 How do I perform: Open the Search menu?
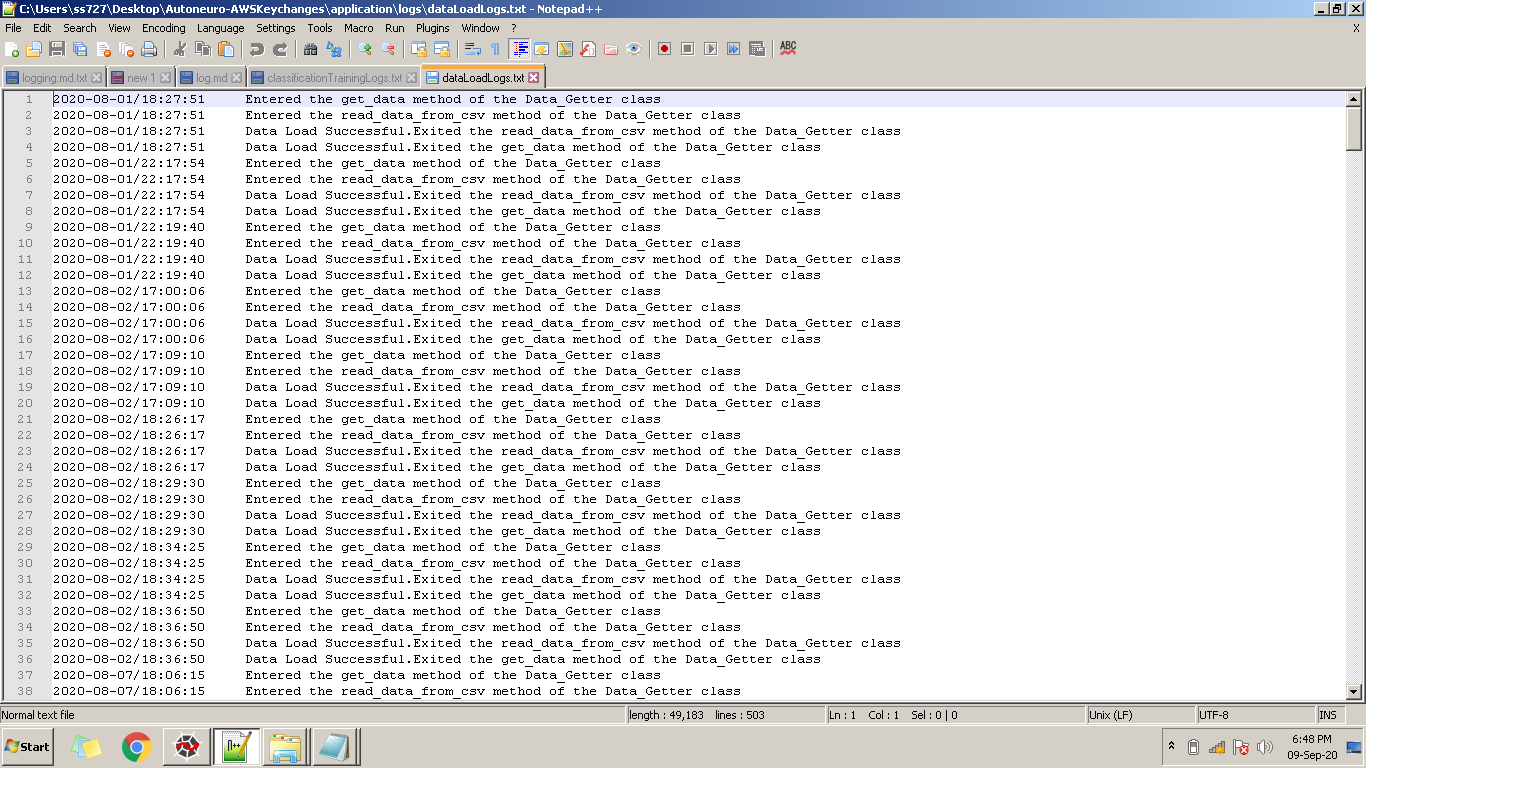pos(80,28)
